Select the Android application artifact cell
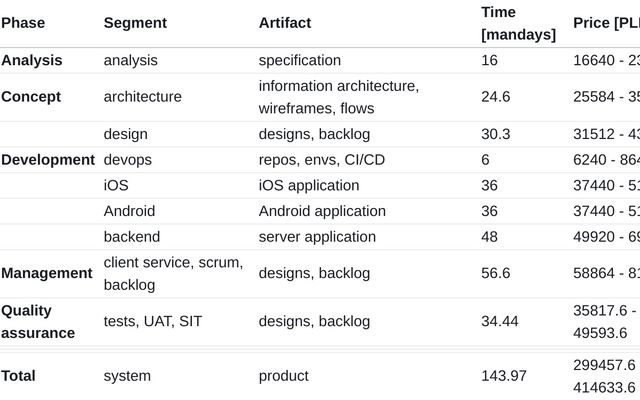The width and height of the screenshot is (640, 400). click(322, 211)
